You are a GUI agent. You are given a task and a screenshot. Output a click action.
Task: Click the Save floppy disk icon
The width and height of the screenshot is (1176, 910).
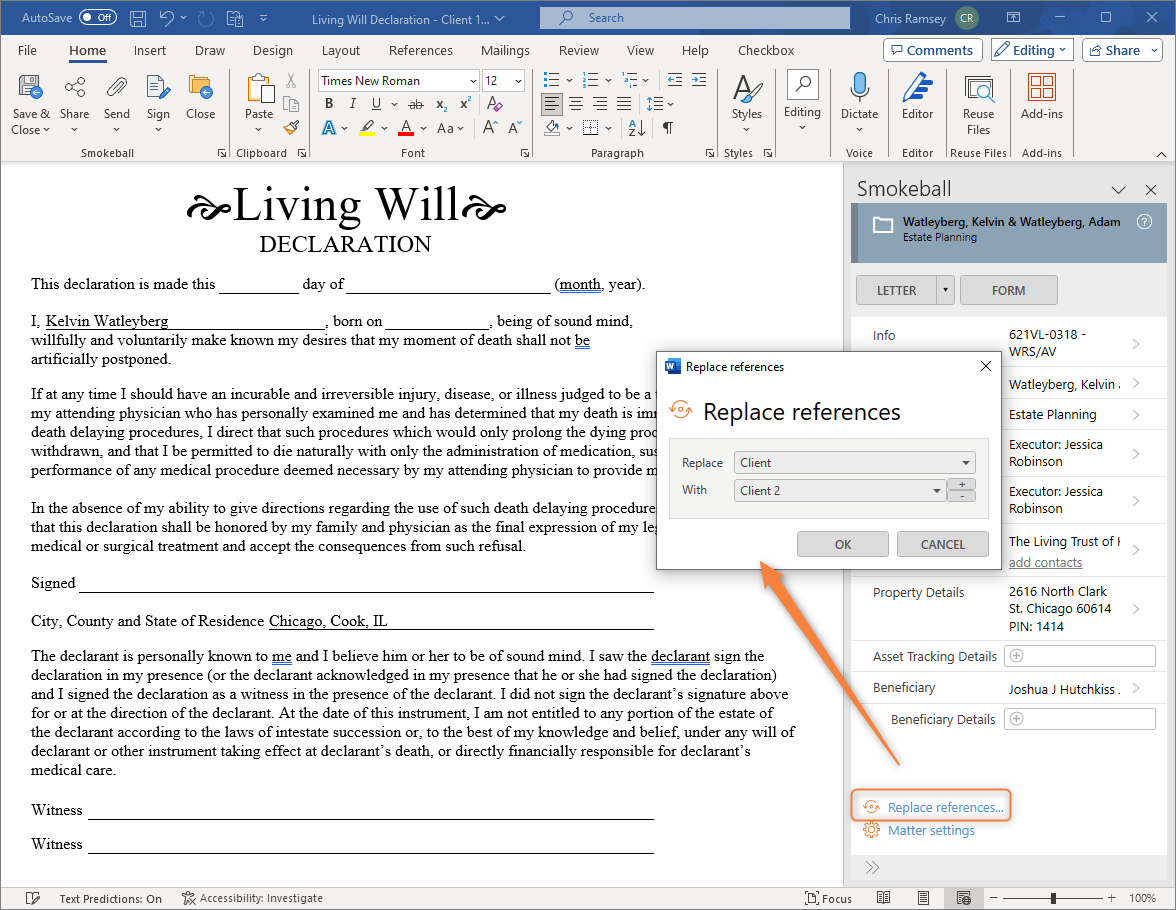138,19
